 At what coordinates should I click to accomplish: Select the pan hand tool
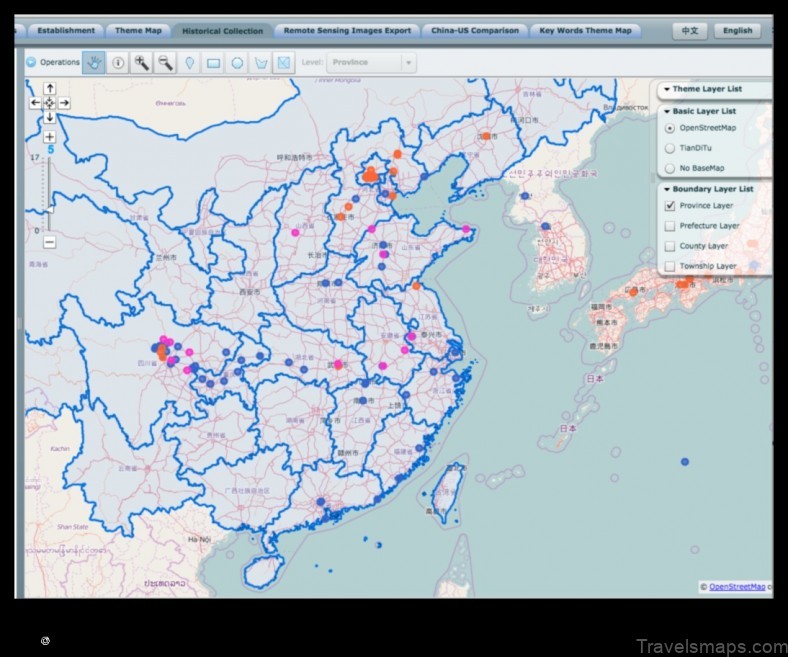click(x=94, y=62)
